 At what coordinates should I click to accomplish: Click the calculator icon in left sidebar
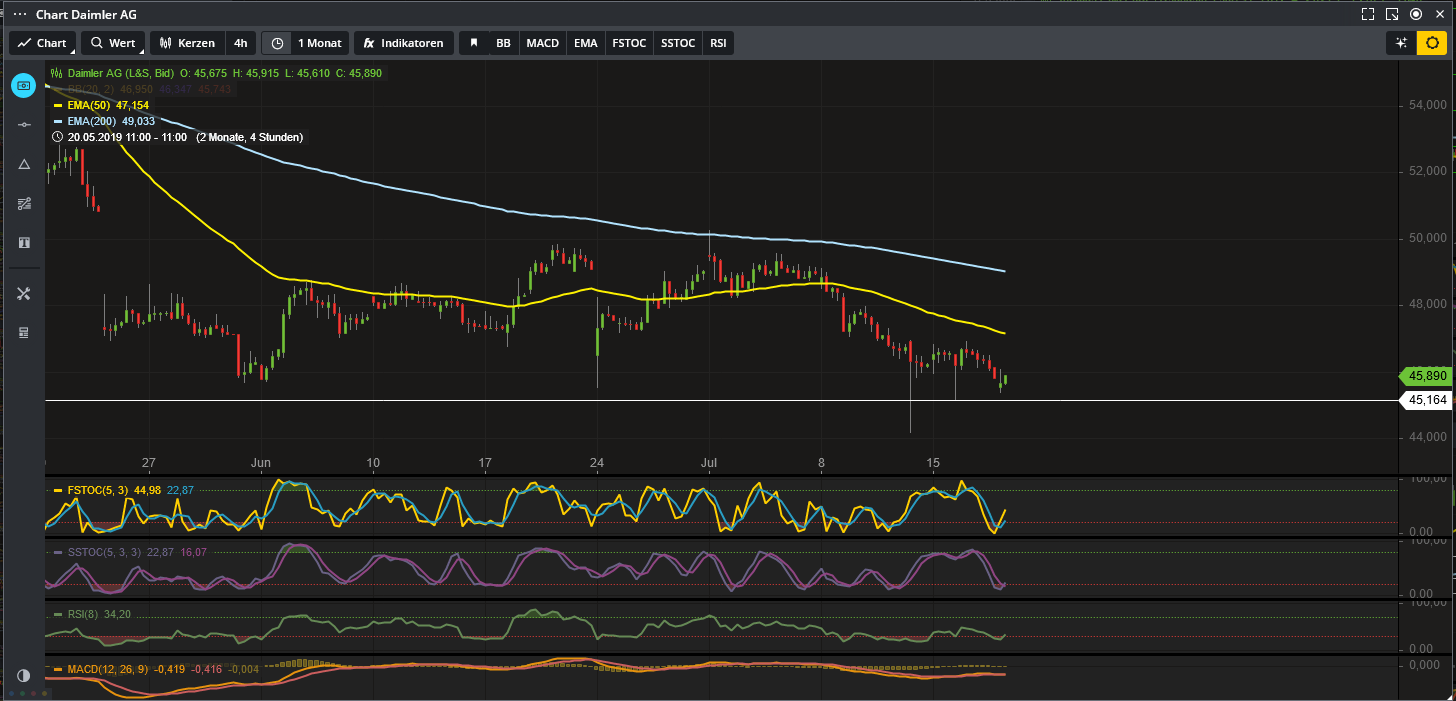(24, 332)
